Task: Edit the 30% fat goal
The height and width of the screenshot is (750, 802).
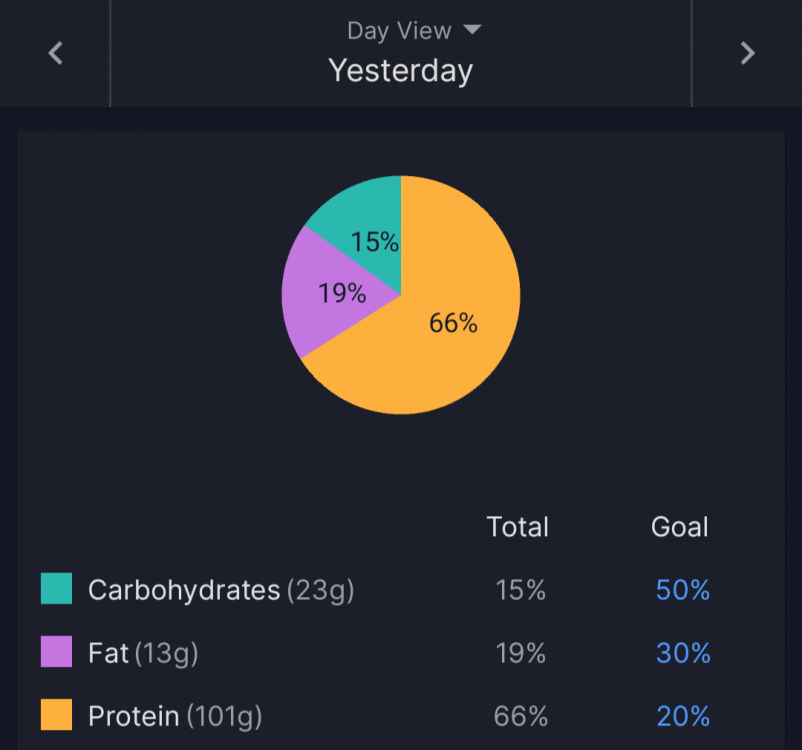Action: pyautogui.click(x=683, y=653)
